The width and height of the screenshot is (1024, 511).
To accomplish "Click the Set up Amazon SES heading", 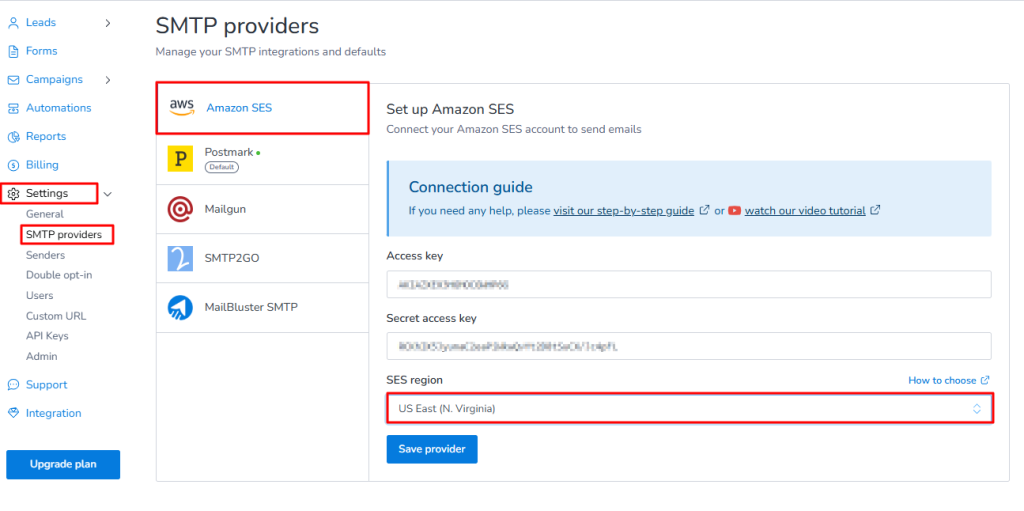I will pyautogui.click(x=450, y=108).
